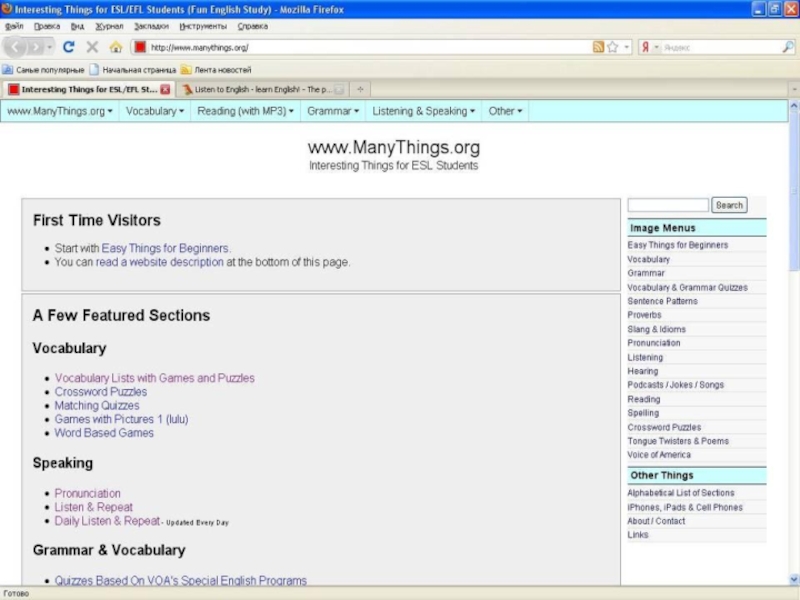Bookmark this page with the star icon
Image resolution: width=800 pixels, height=600 pixels.
pos(613,47)
